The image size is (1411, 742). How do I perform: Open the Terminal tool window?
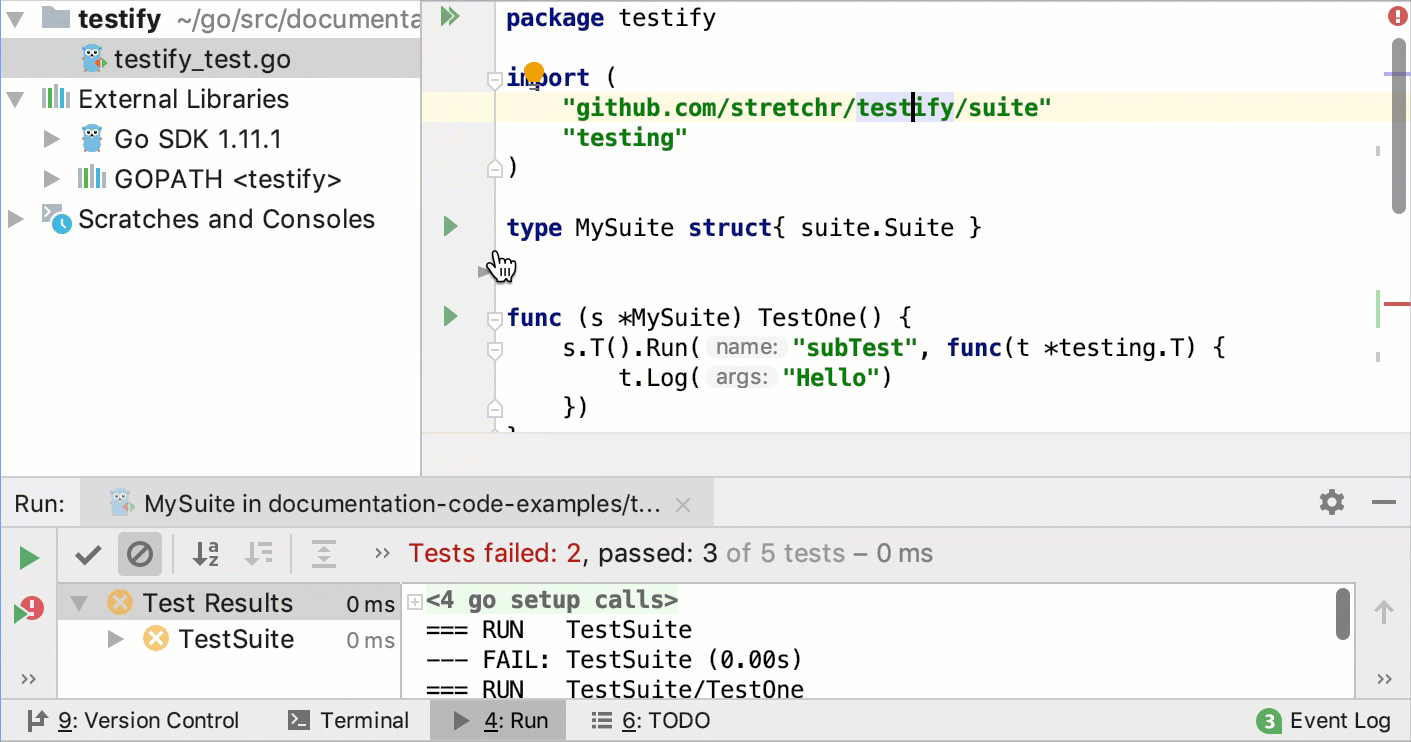coord(348,720)
